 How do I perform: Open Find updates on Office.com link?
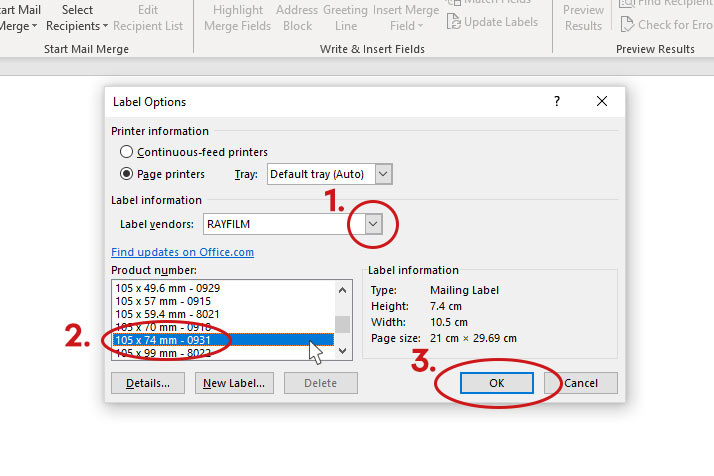tap(183, 252)
